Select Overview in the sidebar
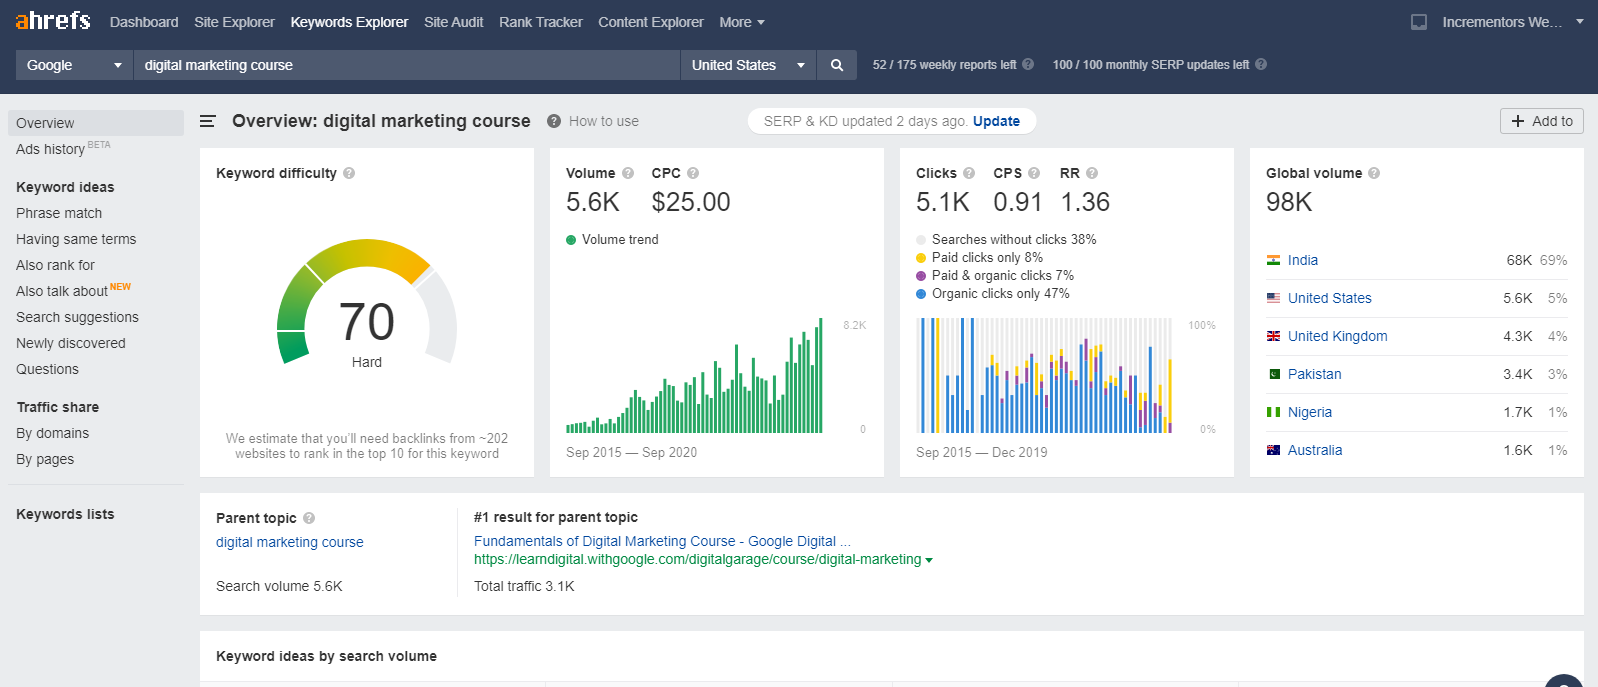Viewport: 1598px width, 687px height. [x=96, y=123]
